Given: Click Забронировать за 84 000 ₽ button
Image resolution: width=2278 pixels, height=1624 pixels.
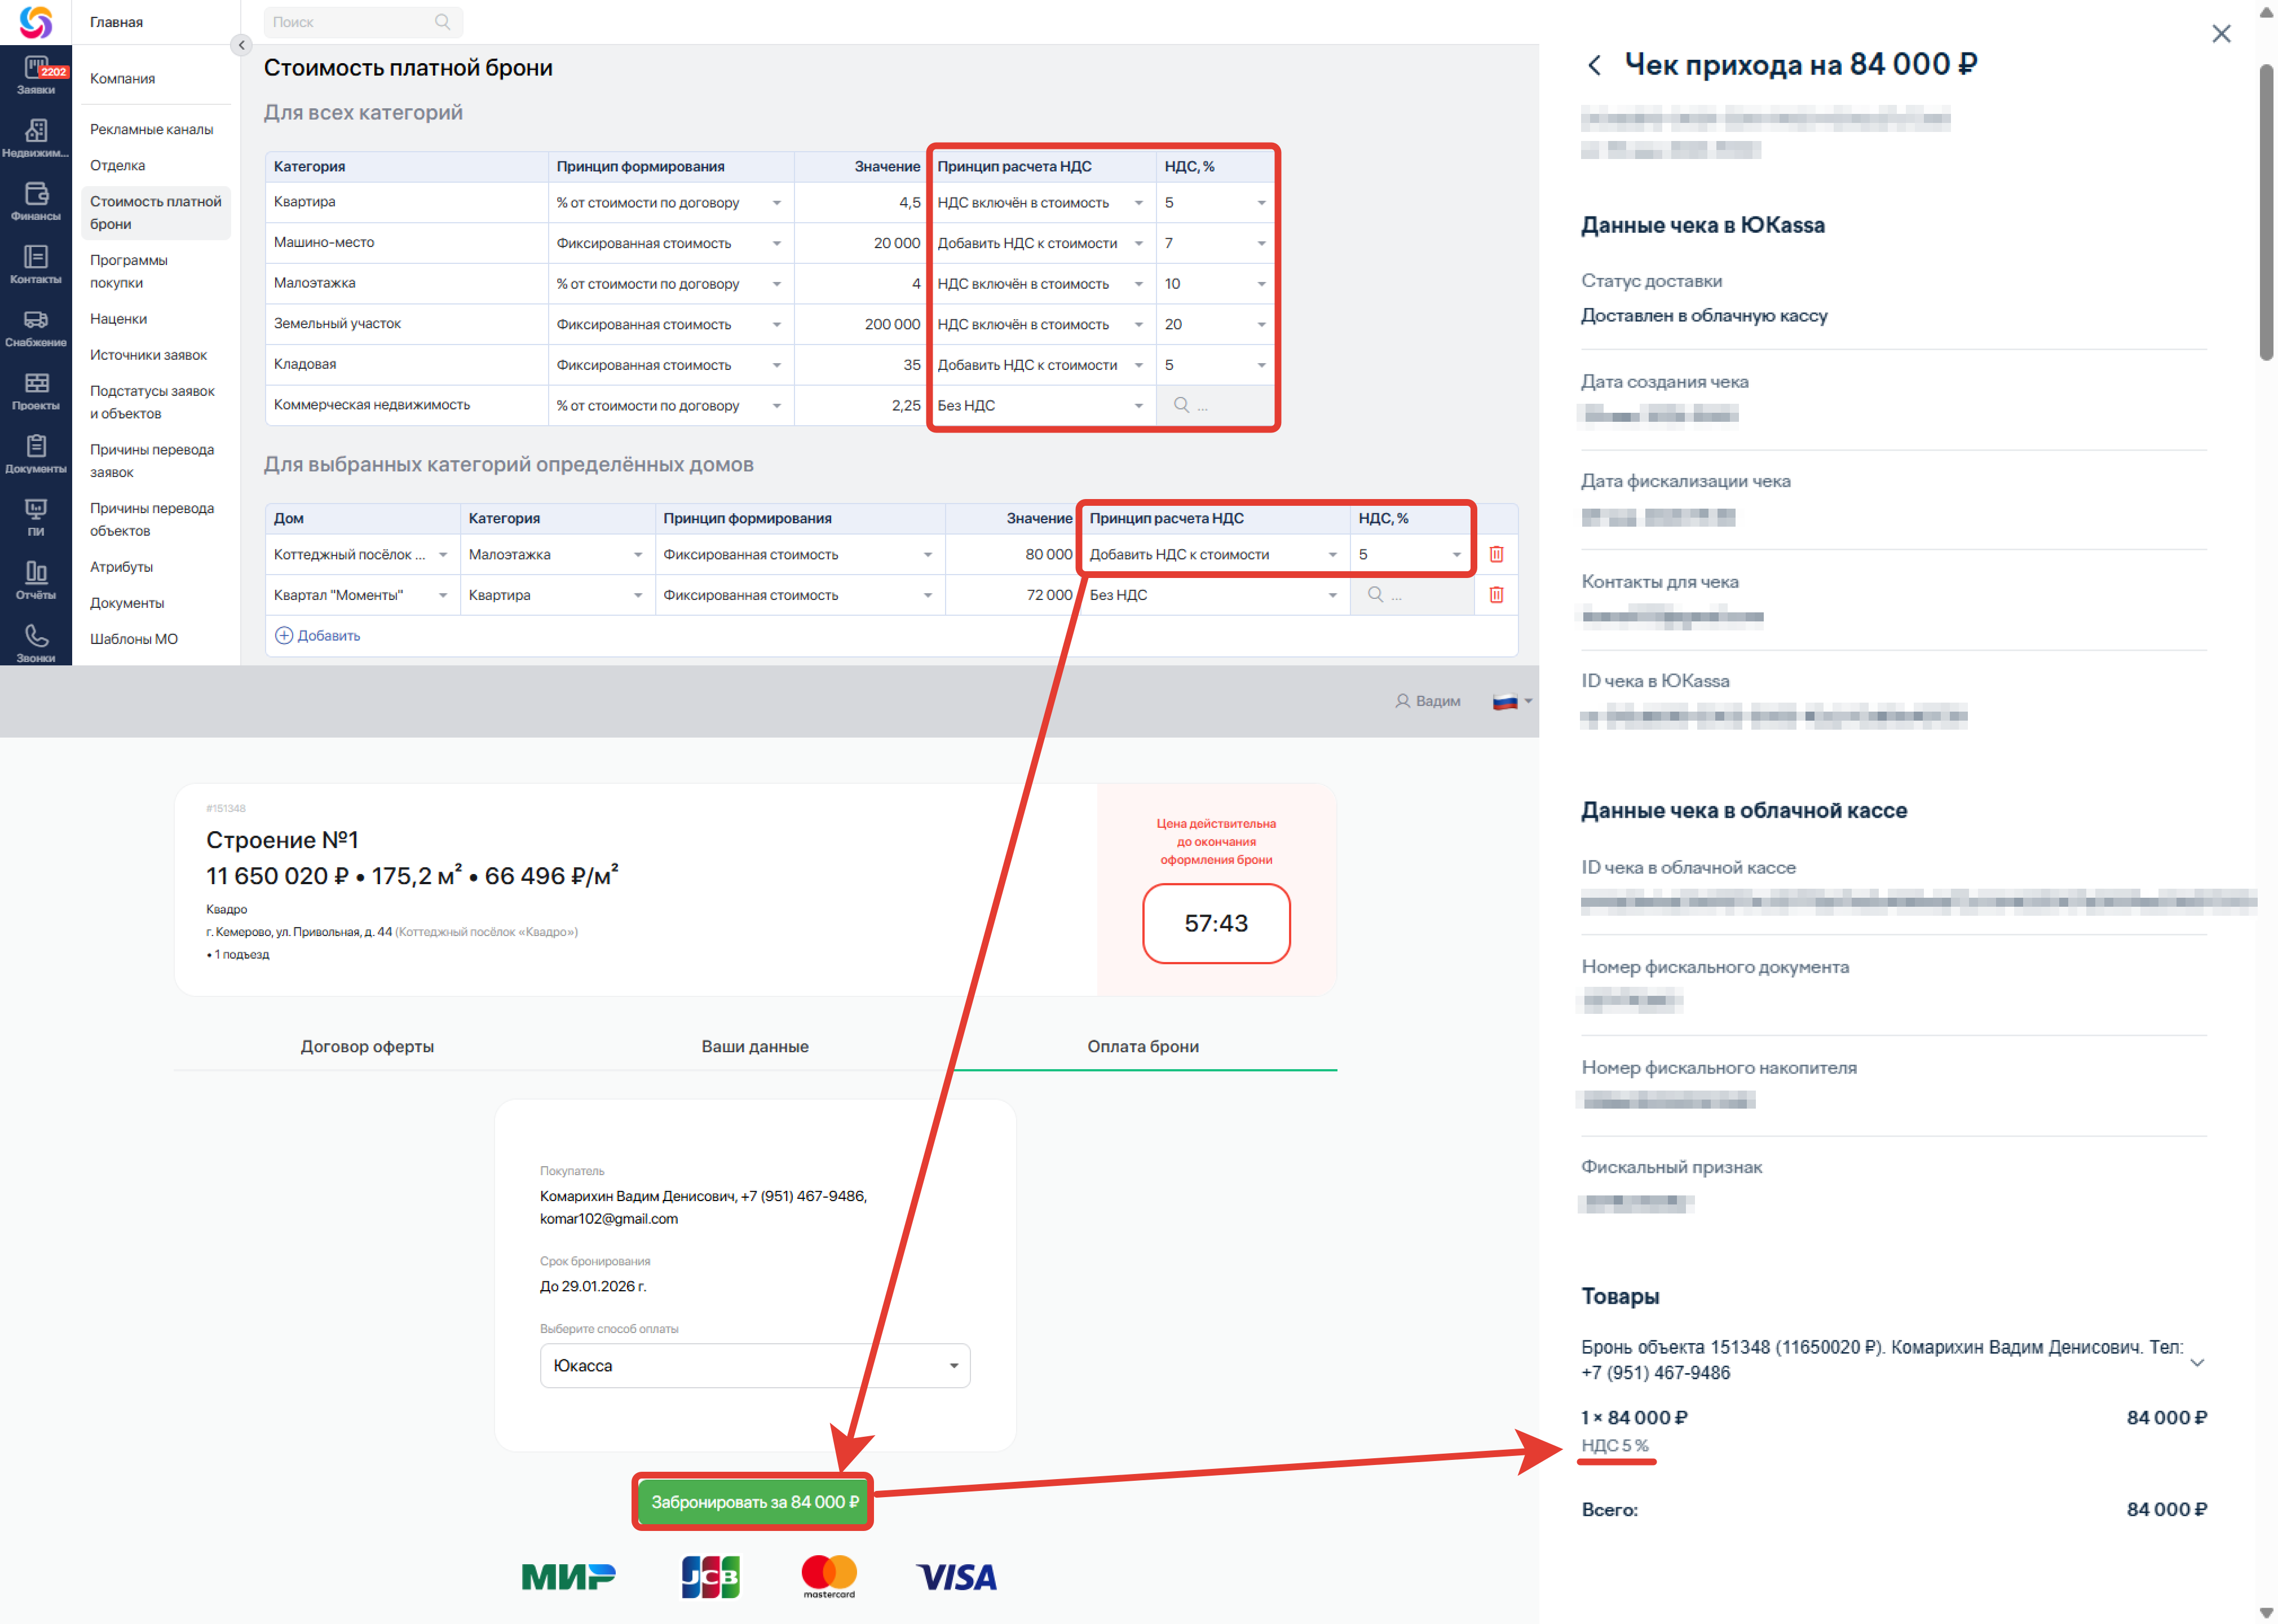Looking at the screenshot, I should [753, 1502].
